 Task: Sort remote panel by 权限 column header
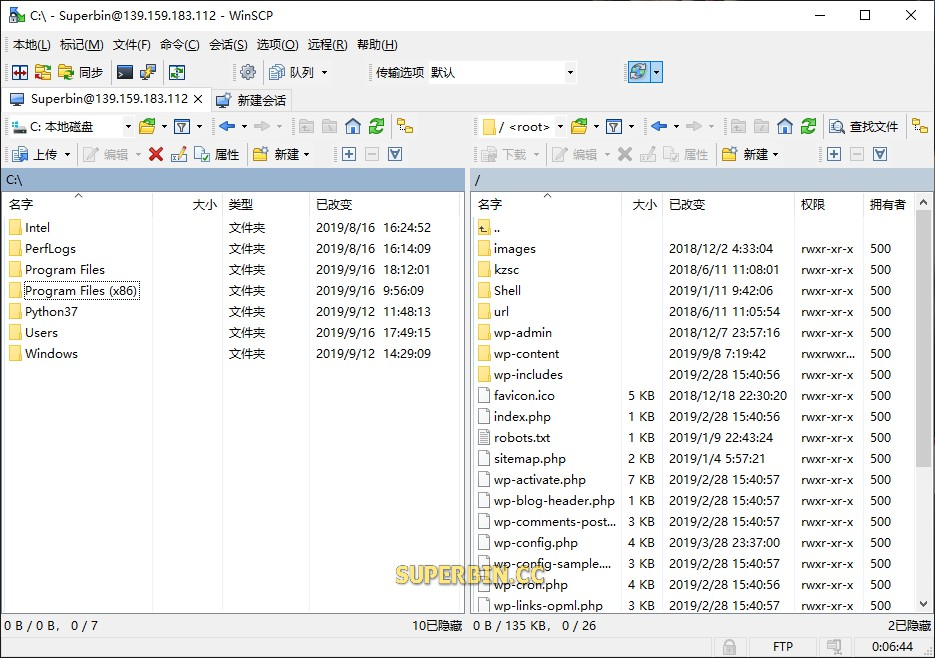click(x=828, y=205)
